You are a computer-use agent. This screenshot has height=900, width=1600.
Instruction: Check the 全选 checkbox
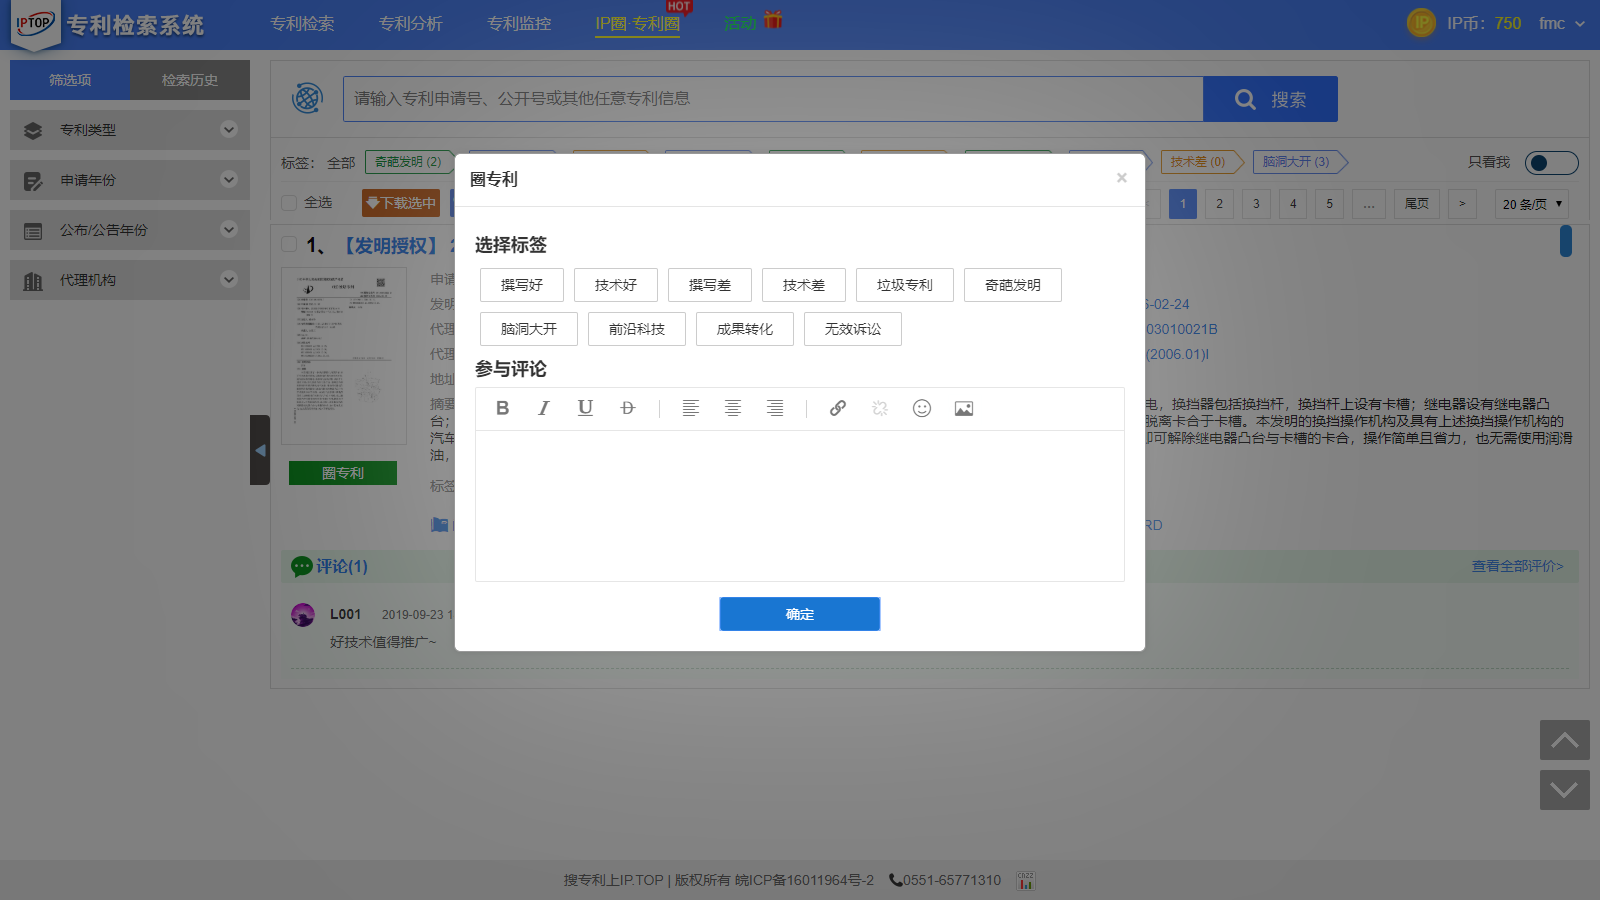(290, 203)
